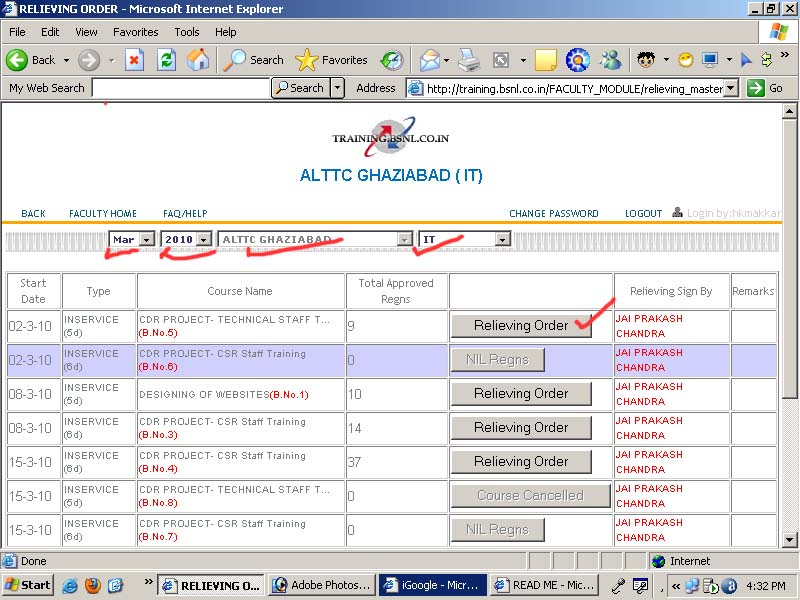Open the Favorites menu
Image resolution: width=800 pixels, height=600 pixels.
[136, 32]
